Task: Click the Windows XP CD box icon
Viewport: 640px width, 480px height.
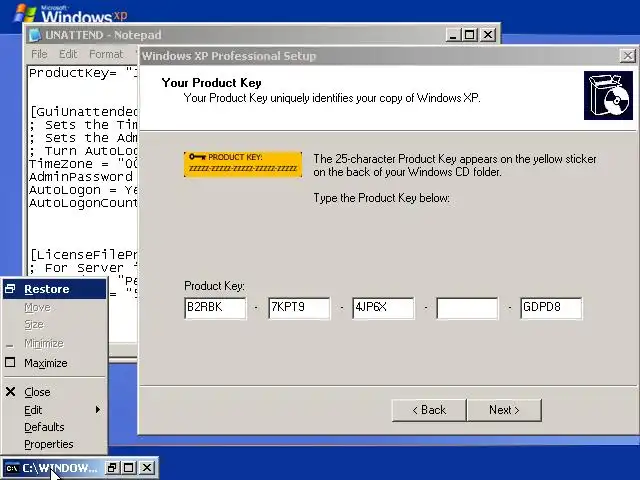Action: (x=608, y=96)
